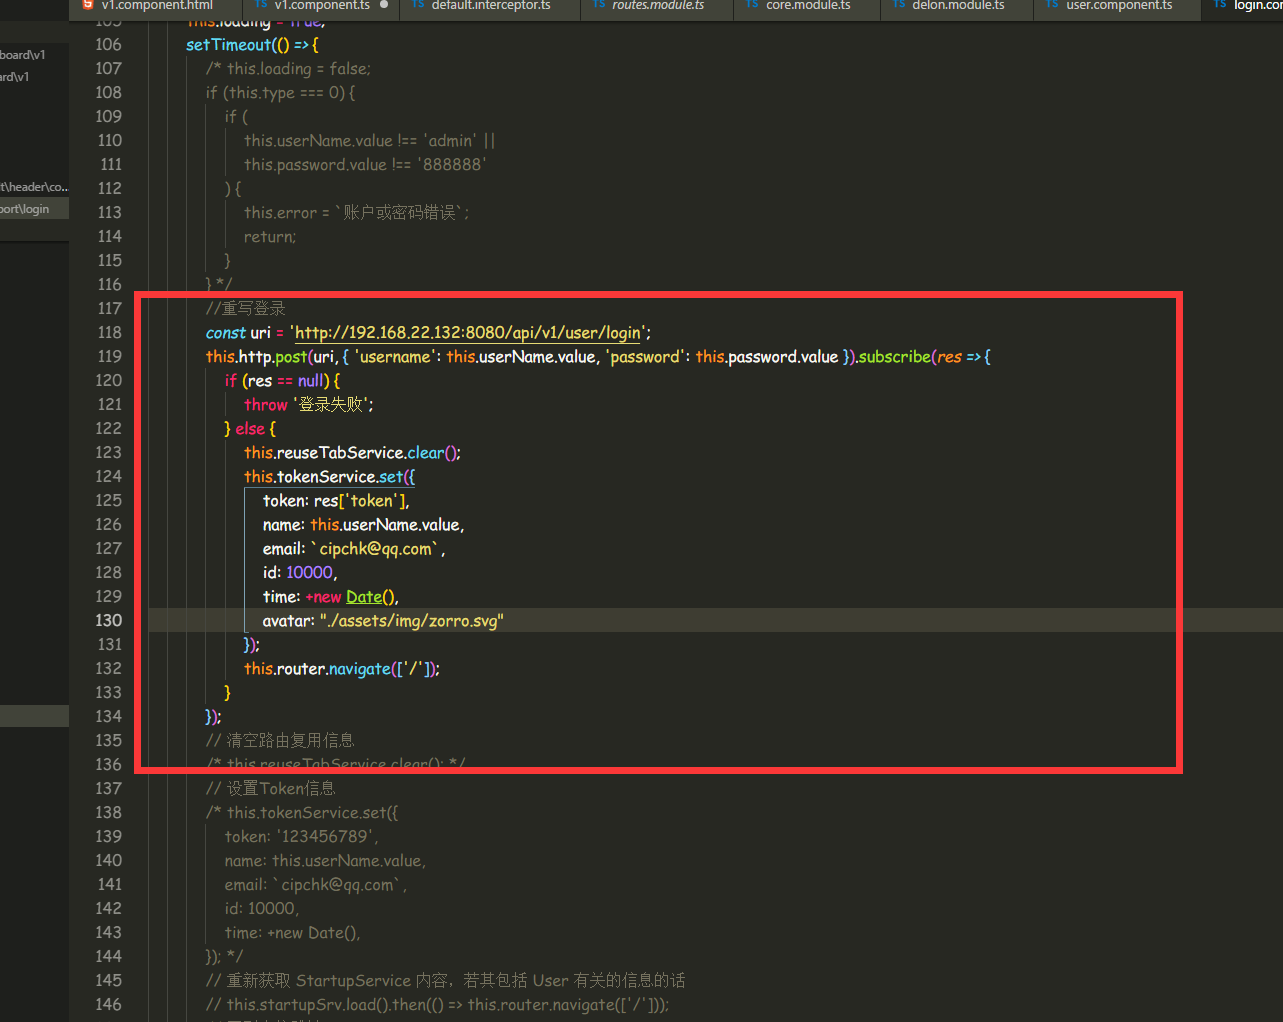Click the TS icon on user.component.ts tab
The width and height of the screenshot is (1283, 1022).
click(1053, 5)
